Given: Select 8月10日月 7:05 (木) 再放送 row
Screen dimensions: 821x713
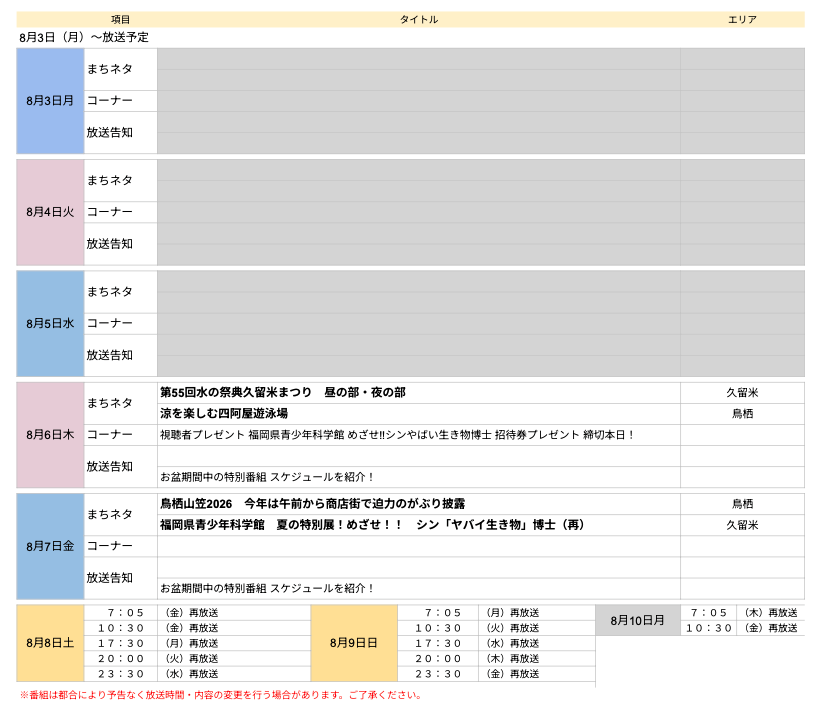Looking at the screenshot, I should pos(742,612).
